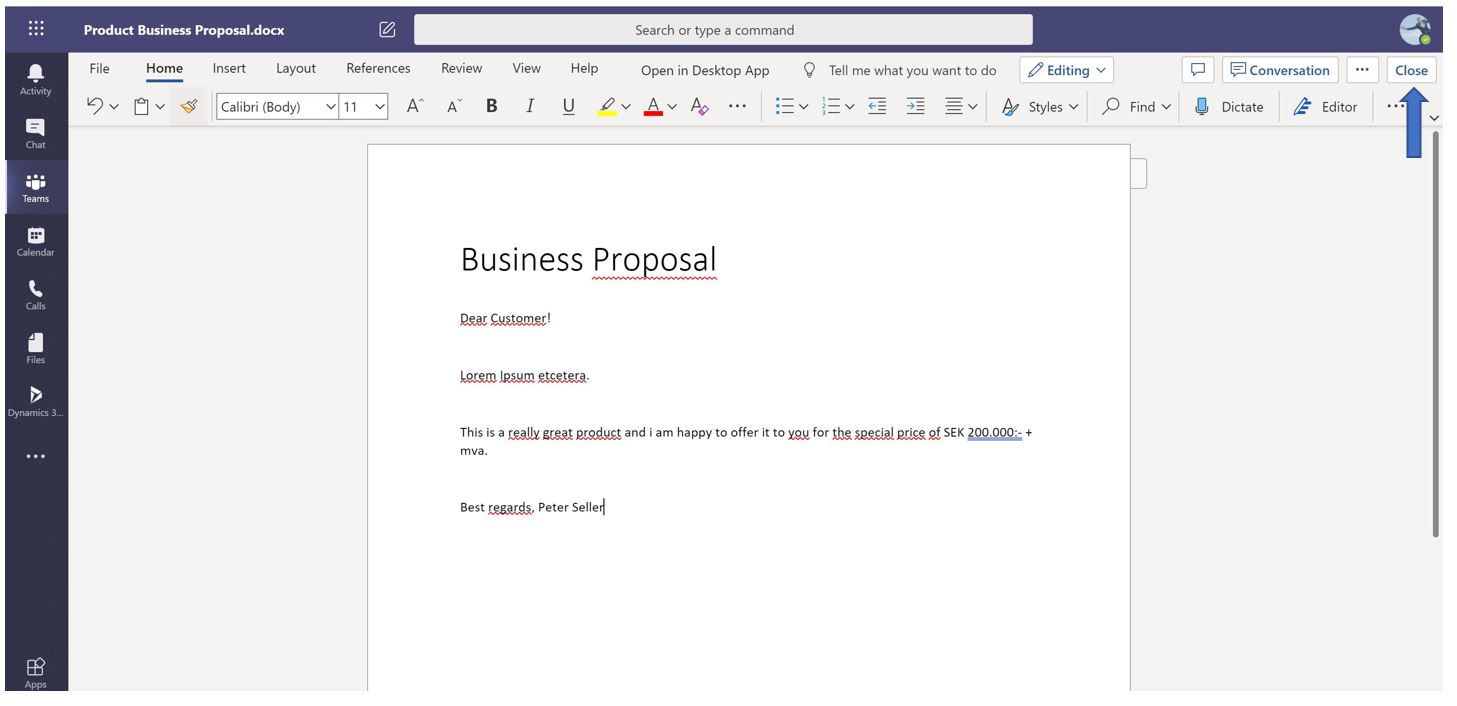Image resolution: width=1457 pixels, height=706 pixels.
Task: Switch to the Insert ribbon tab
Action: click(x=229, y=68)
